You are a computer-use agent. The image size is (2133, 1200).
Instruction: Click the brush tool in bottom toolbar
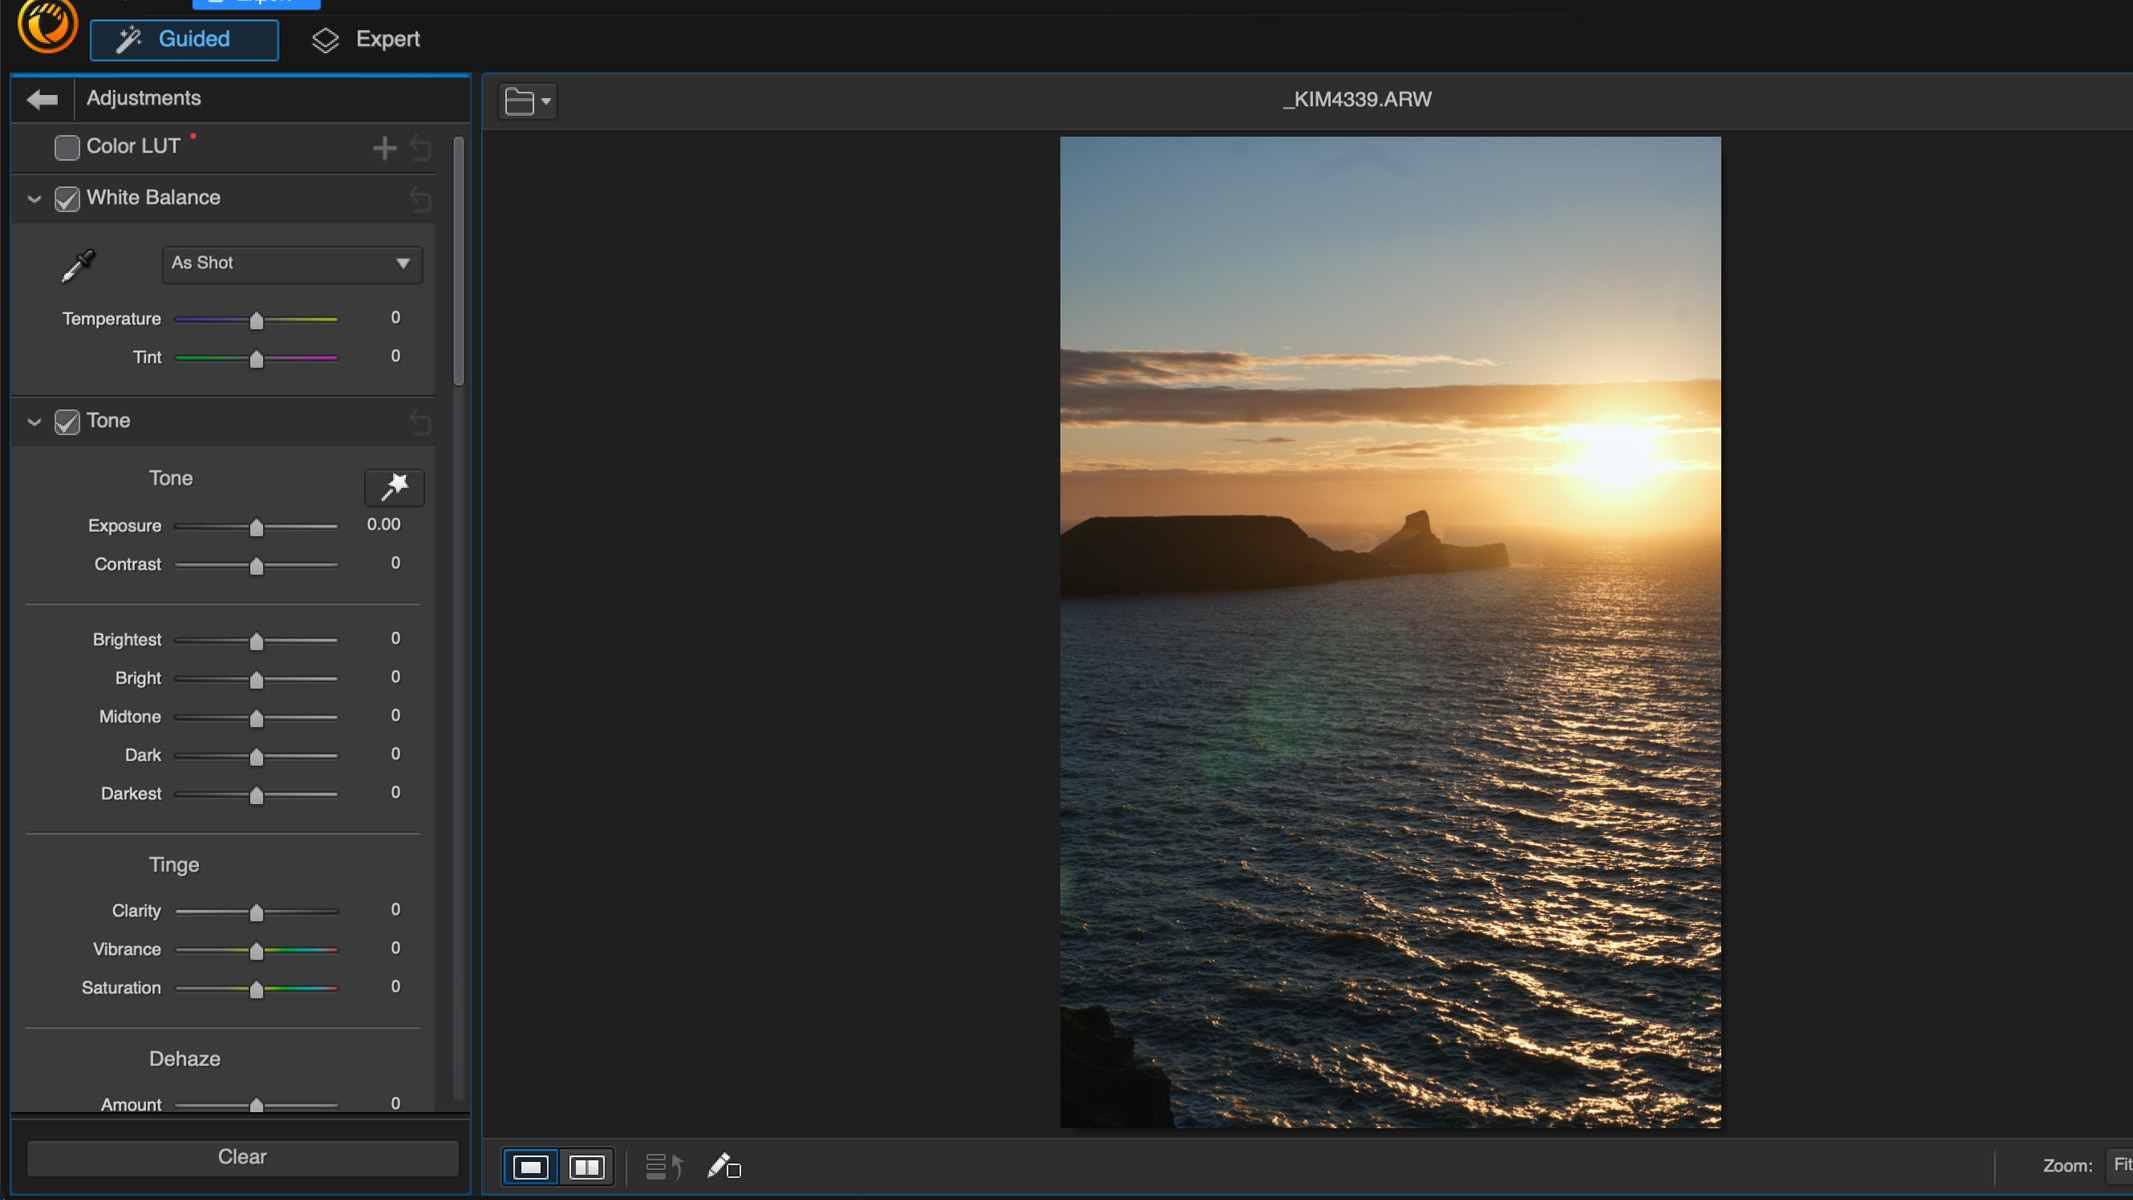(x=723, y=1166)
